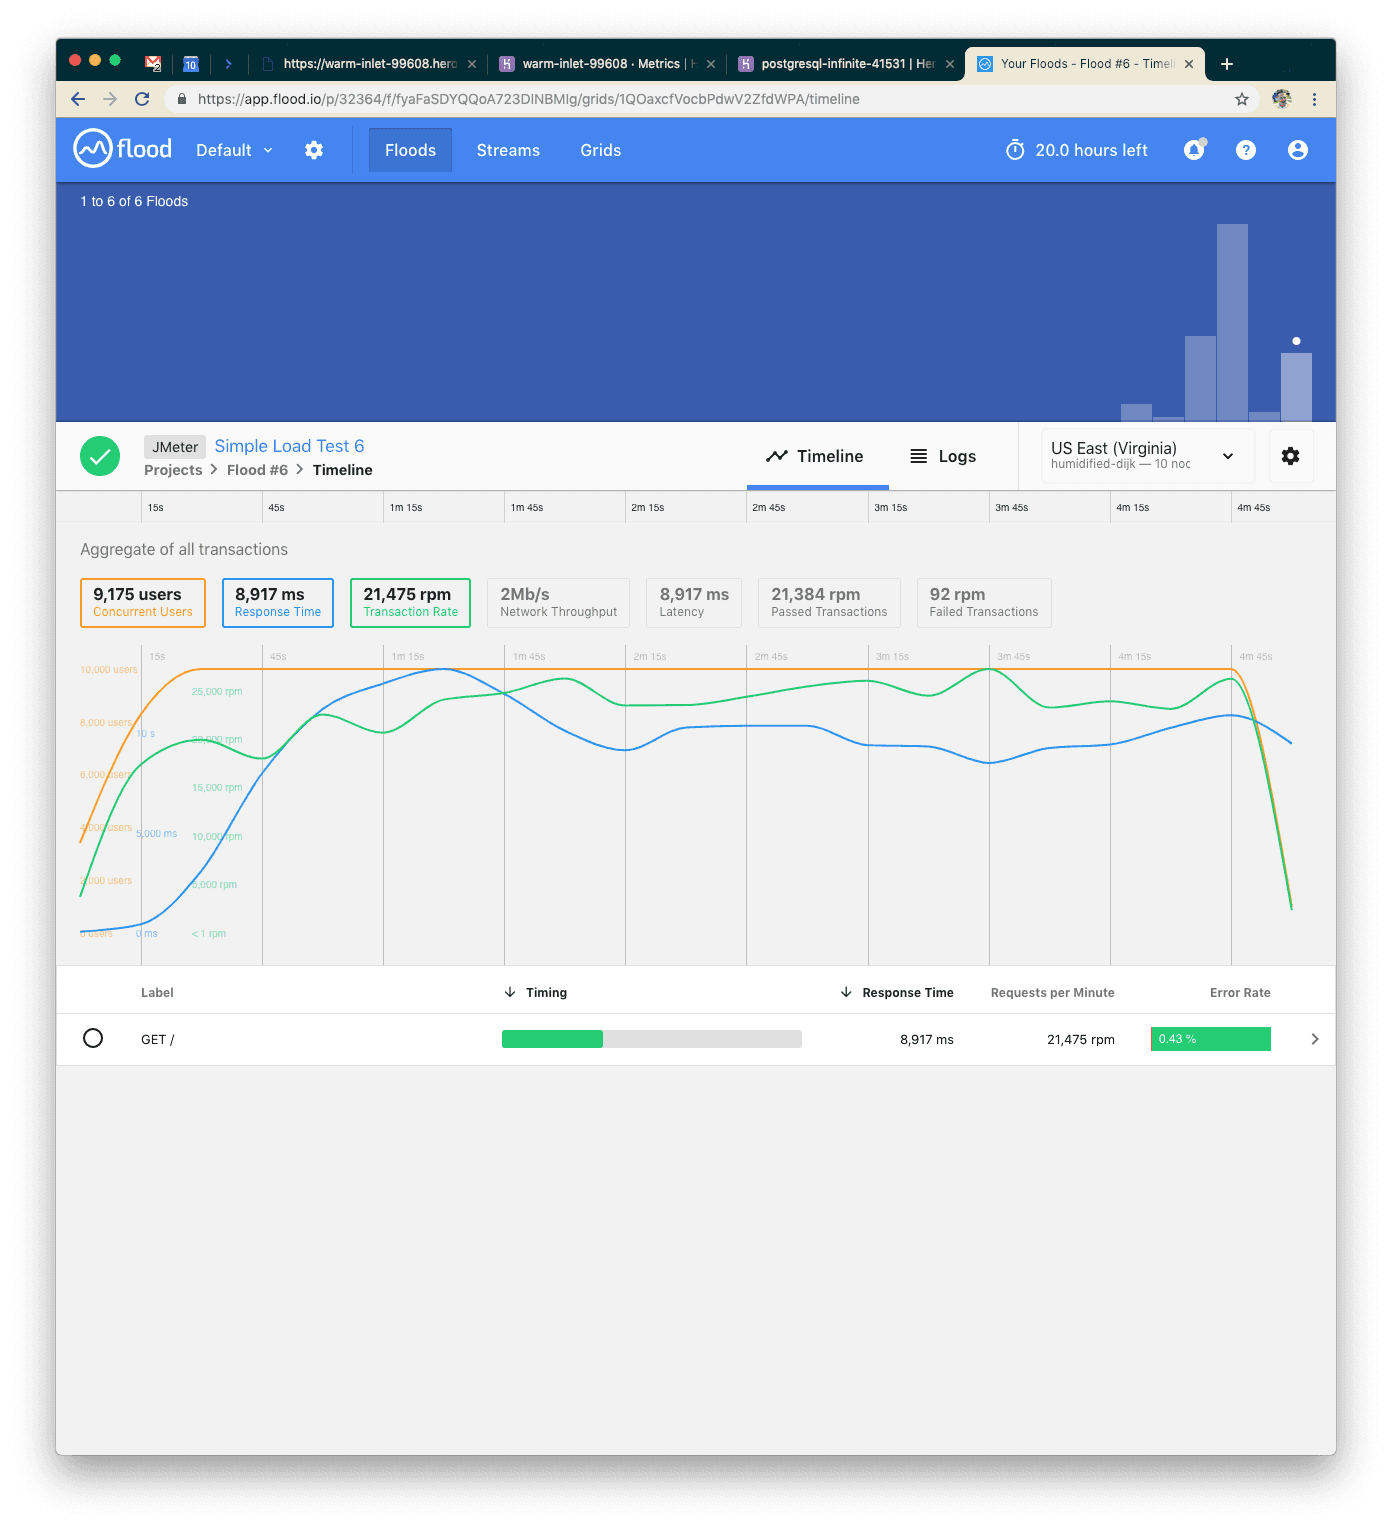
Task: Click the tallest bar in floods chart
Action: click(1232, 320)
